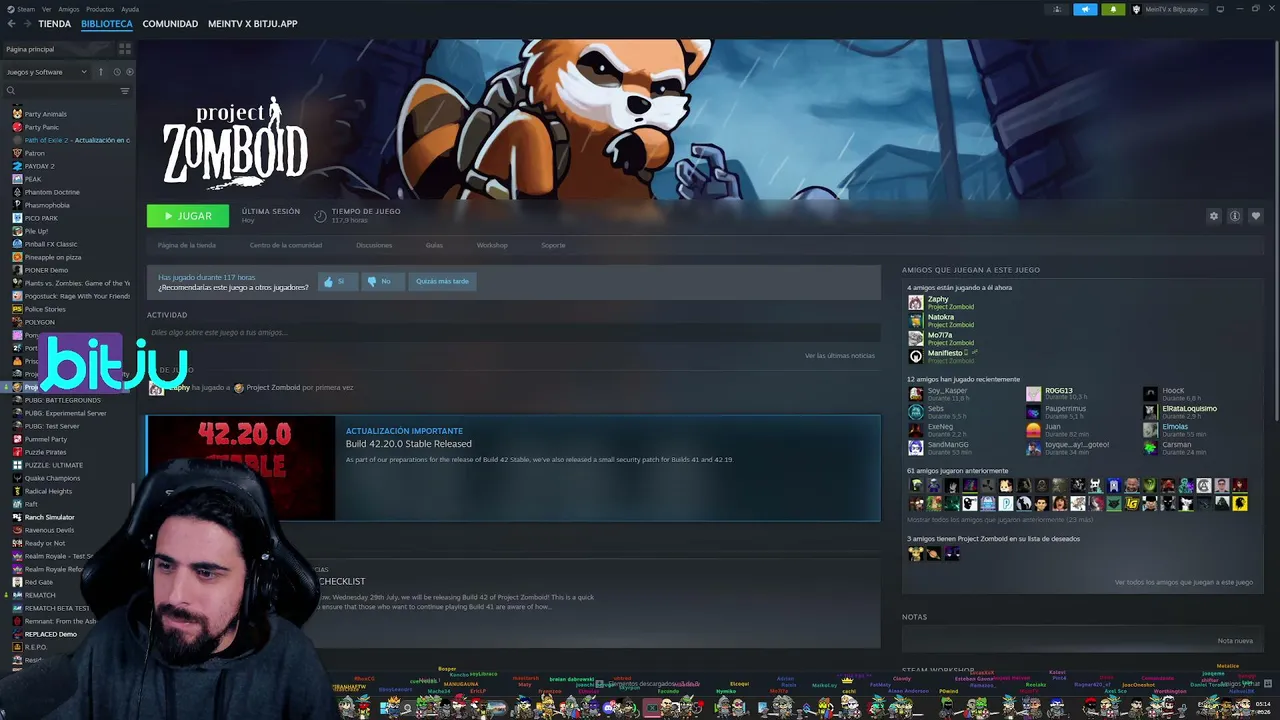
Task: Open the game settings gear icon
Action: pyautogui.click(x=1214, y=216)
